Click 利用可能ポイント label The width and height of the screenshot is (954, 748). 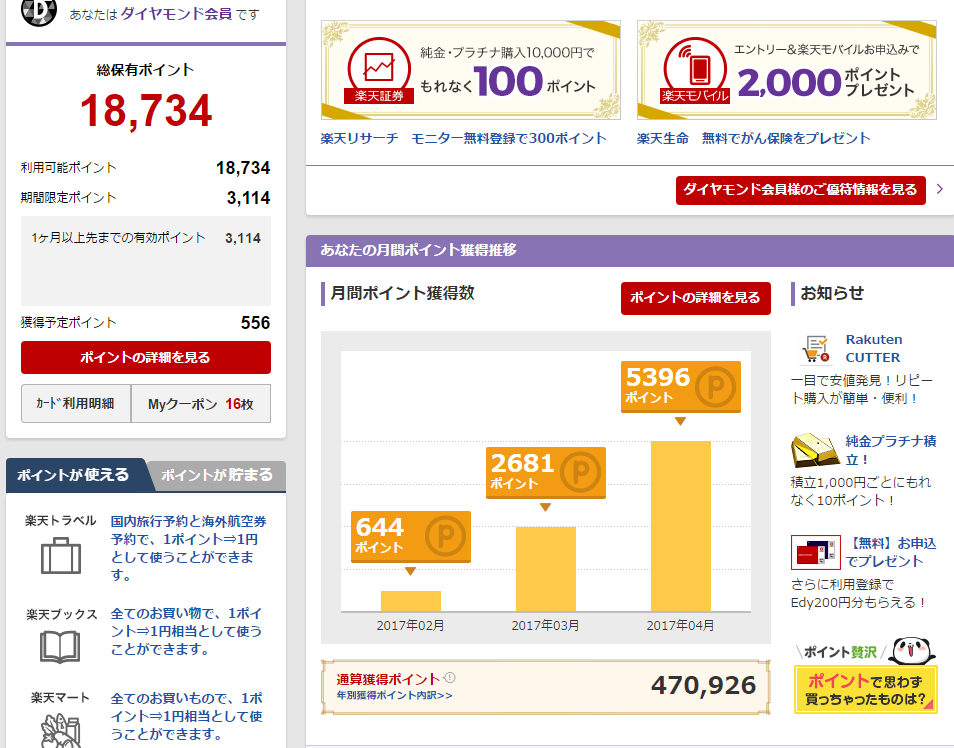pos(68,167)
